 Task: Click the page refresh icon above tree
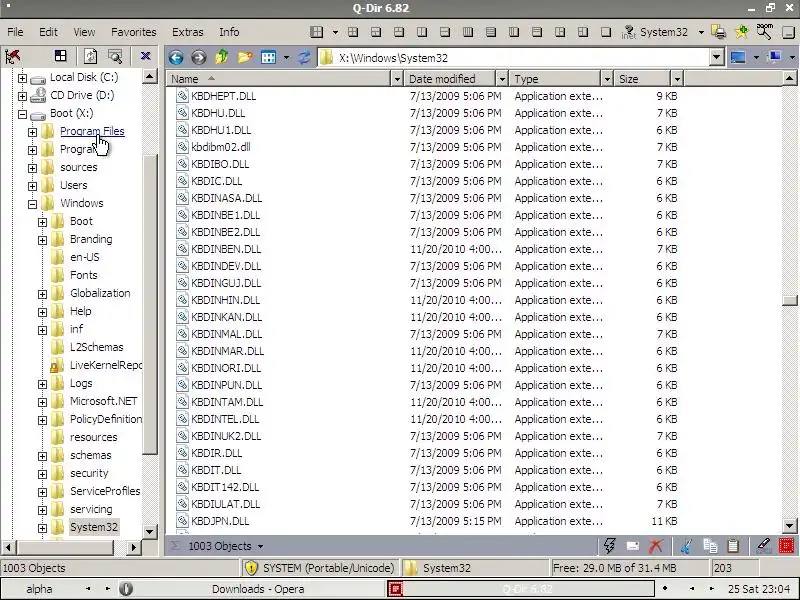[x=90, y=56]
